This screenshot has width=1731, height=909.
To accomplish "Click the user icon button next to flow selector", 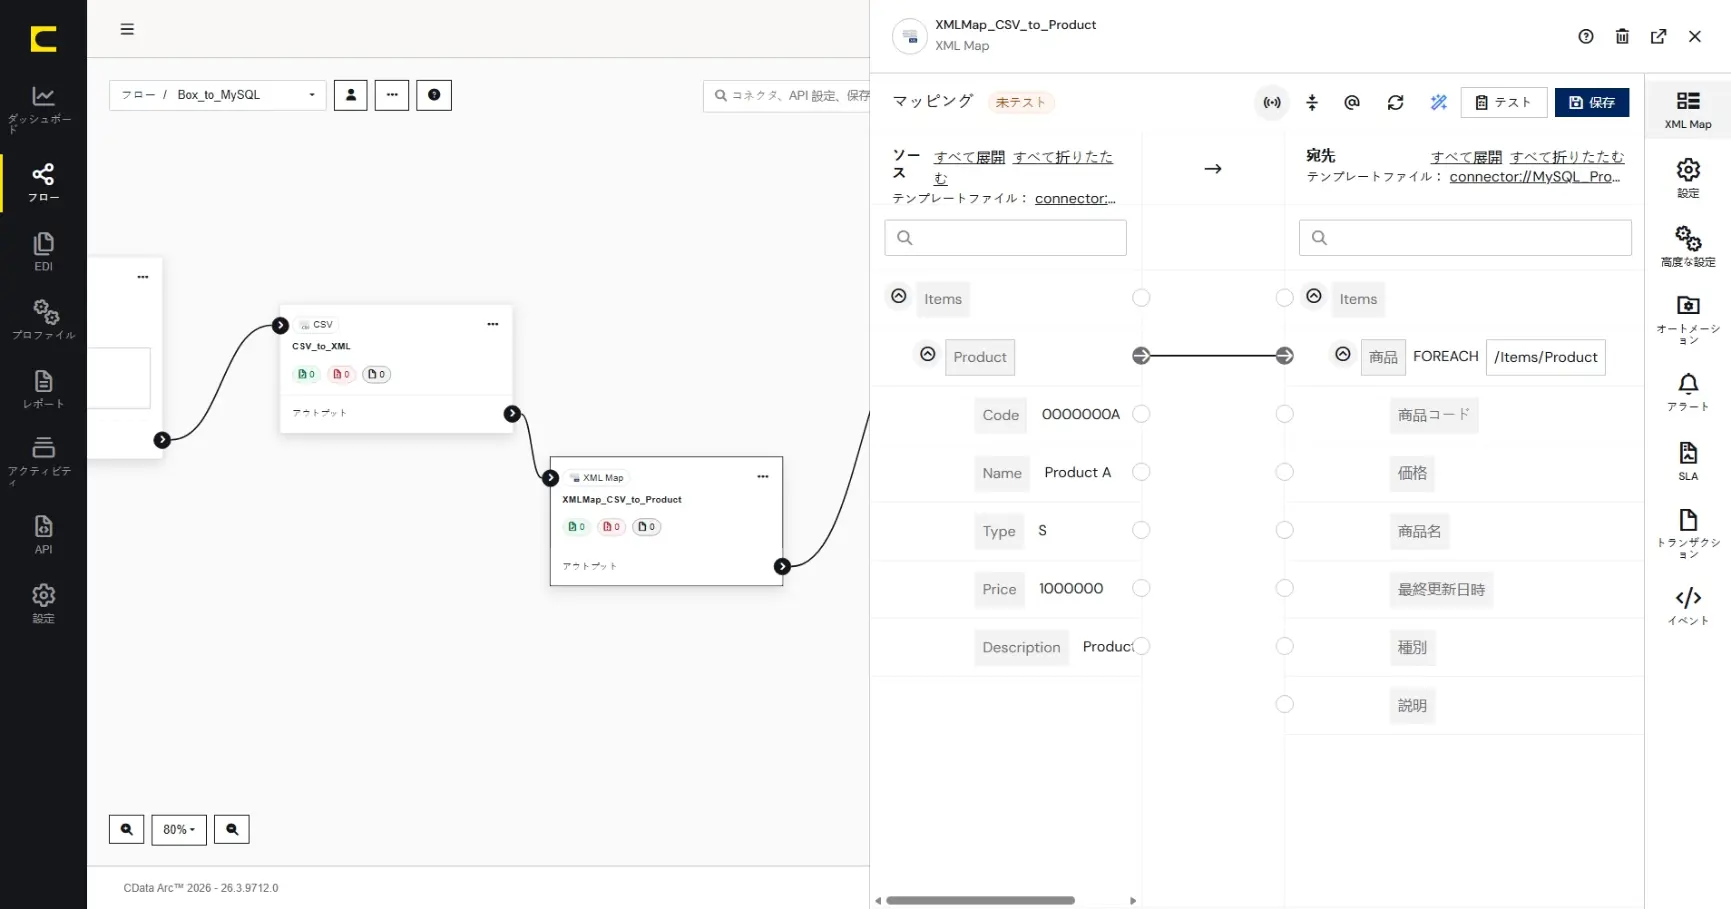I will click(x=351, y=95).
